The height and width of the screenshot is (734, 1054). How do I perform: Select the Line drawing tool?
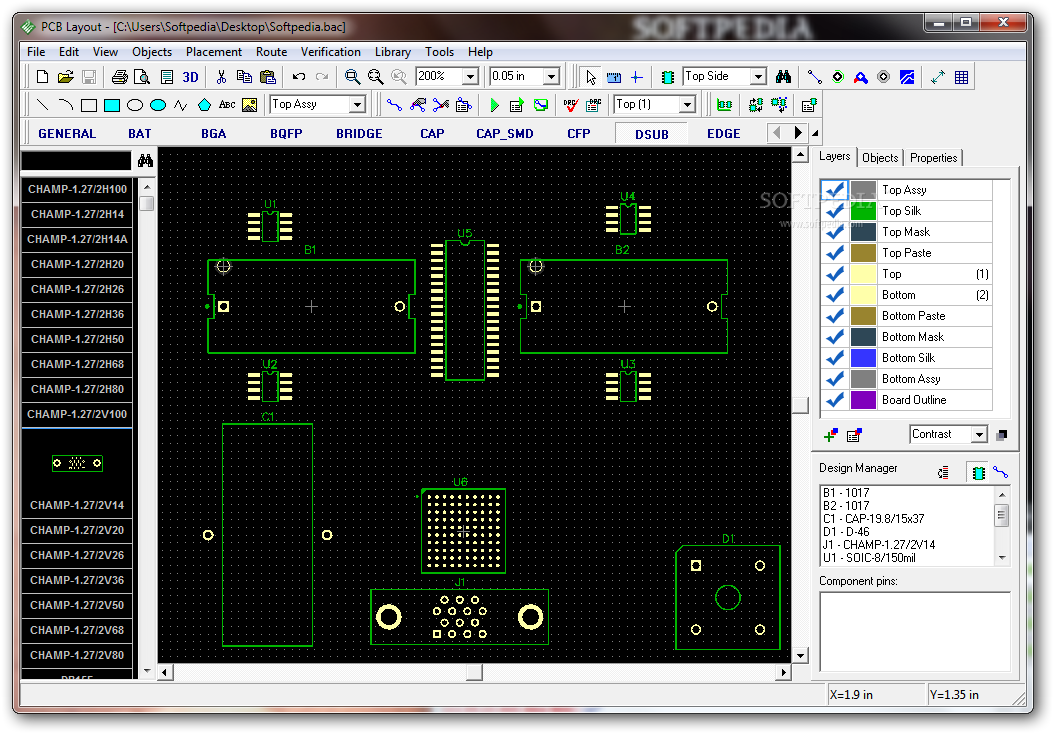pyautogui.click(x=42, y=105)
